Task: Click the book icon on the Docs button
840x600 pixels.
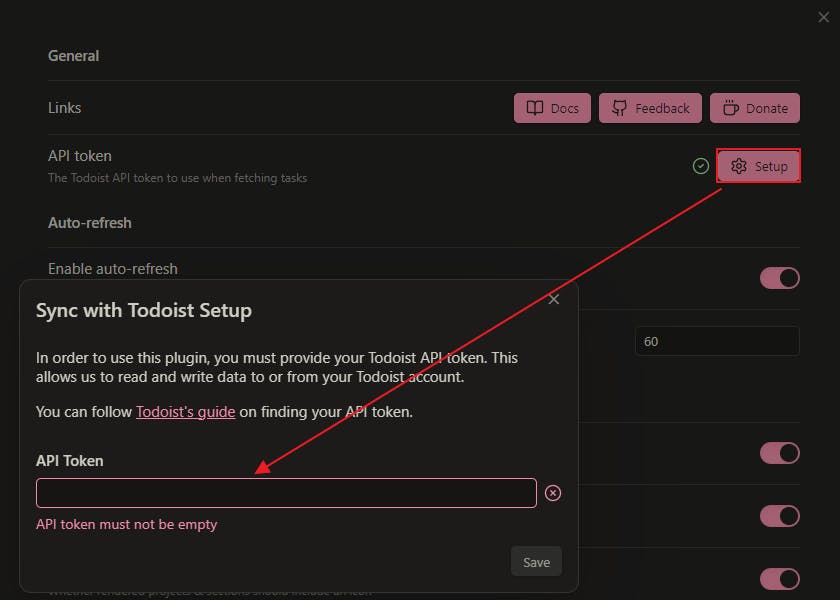Action: (x=535, y=108)
